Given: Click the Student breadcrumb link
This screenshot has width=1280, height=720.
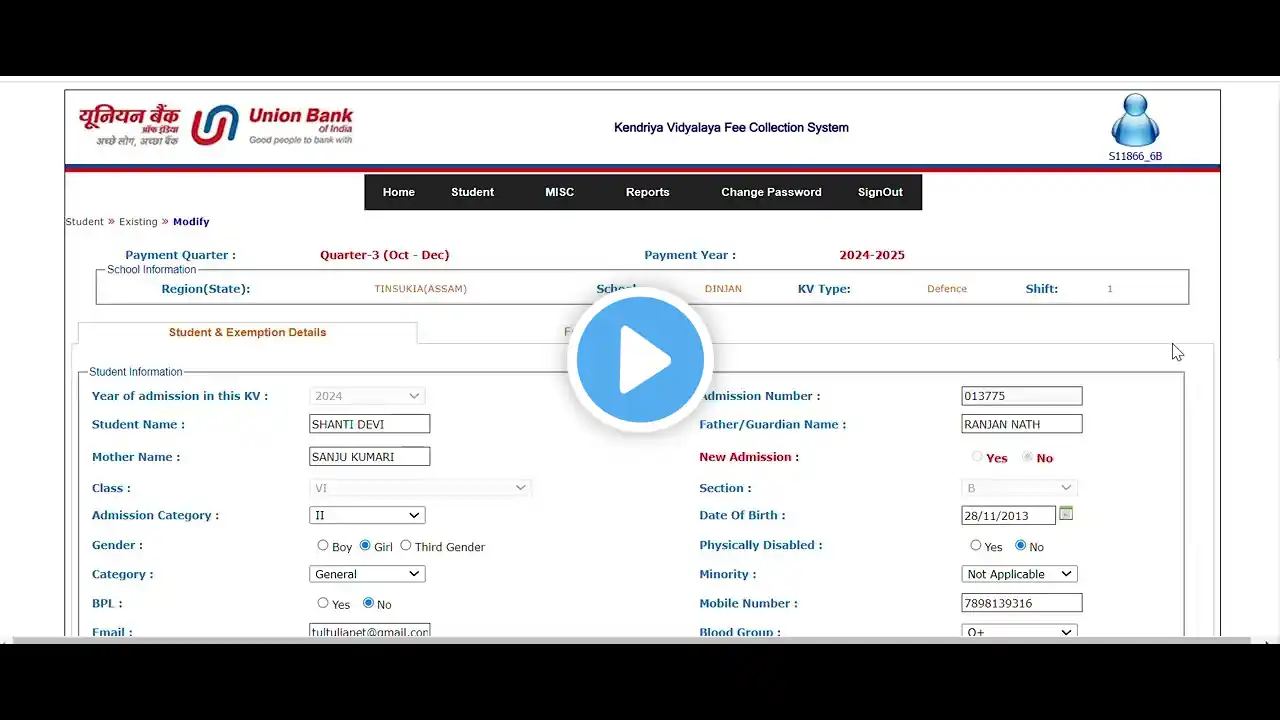Looking at the screenshot, I should (85, 222).
